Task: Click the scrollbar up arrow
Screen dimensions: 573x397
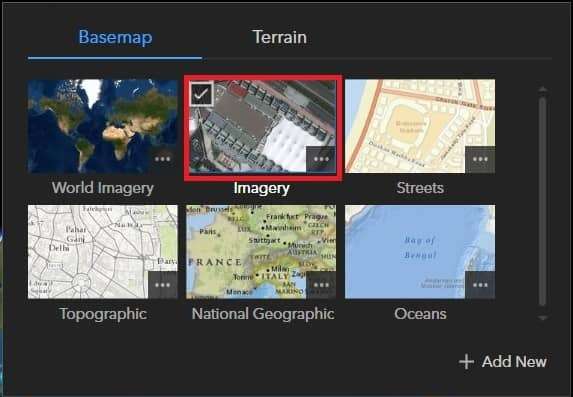Action: [543, 90]
